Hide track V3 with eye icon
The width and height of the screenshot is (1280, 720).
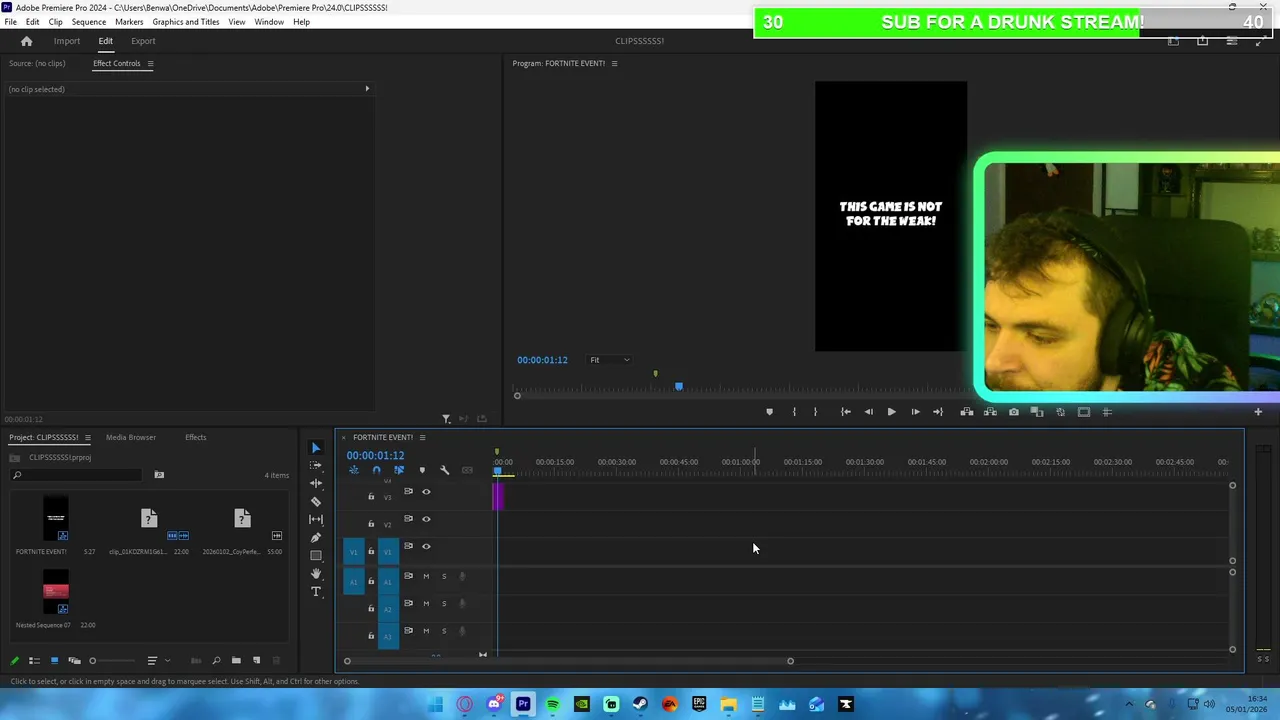[x=426, y=492]
